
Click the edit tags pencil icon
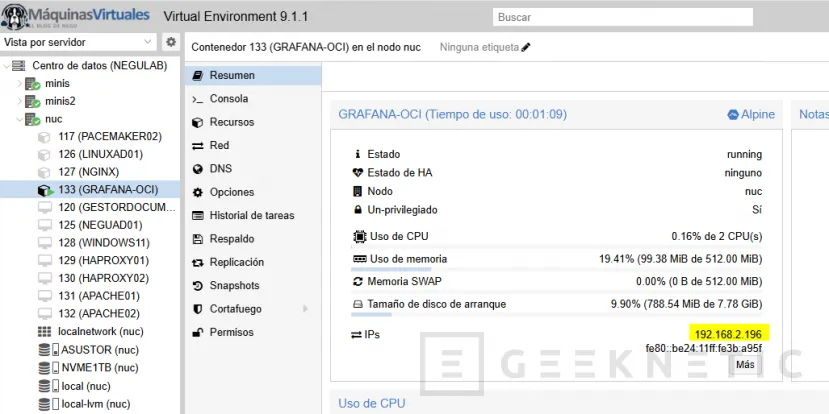coord(526,48)
